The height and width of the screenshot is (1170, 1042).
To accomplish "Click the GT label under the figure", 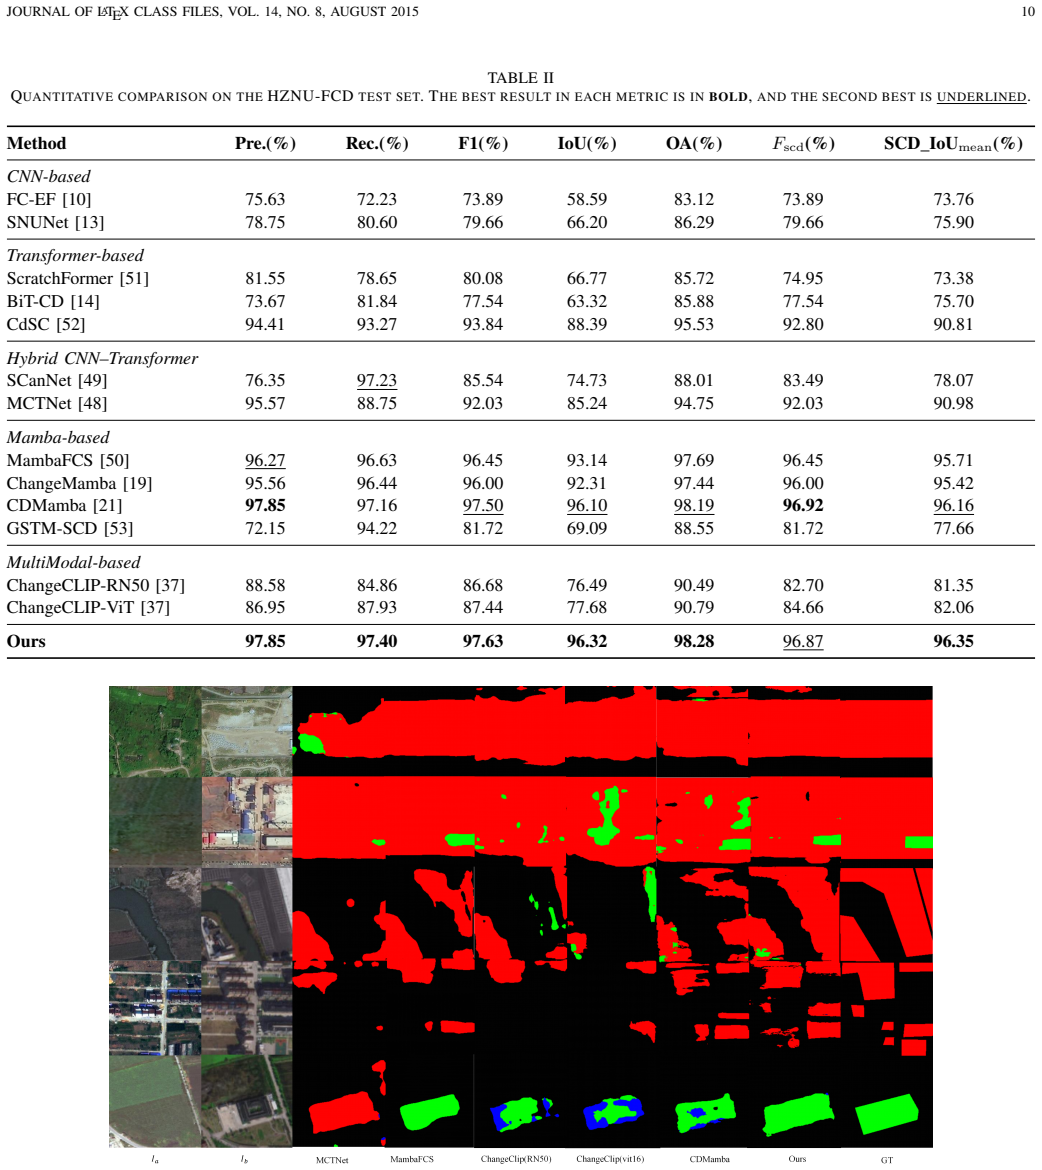I will [x=887, y=1160].
